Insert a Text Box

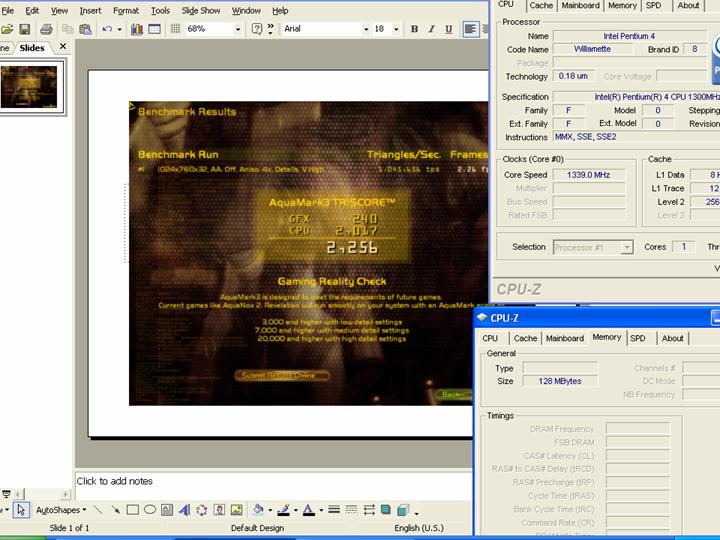point(167,510)
